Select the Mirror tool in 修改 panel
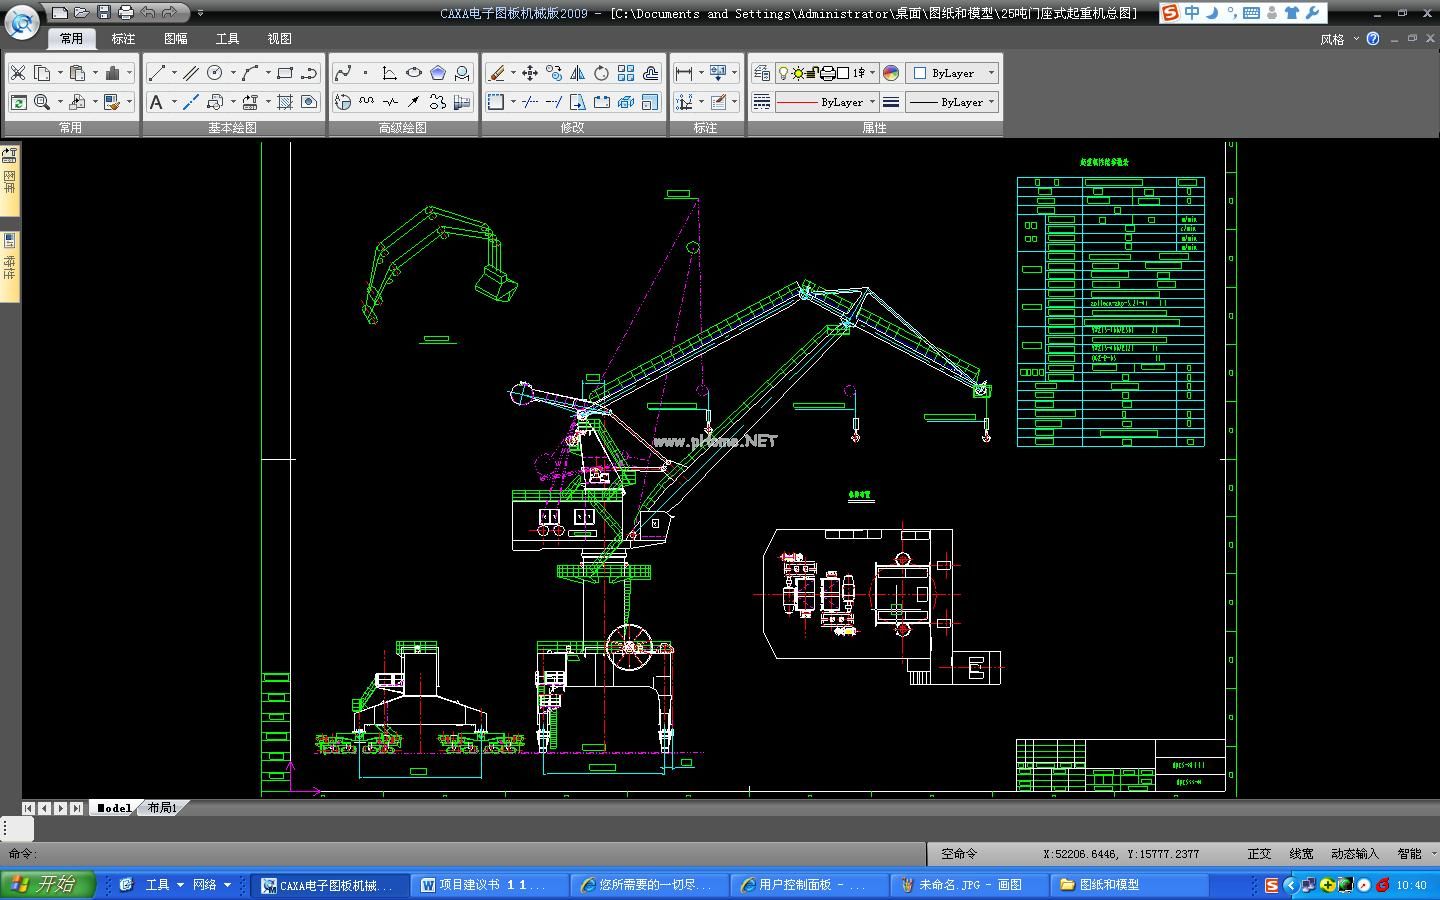Viewport: 1440px width, 900px height. point(577,73)
